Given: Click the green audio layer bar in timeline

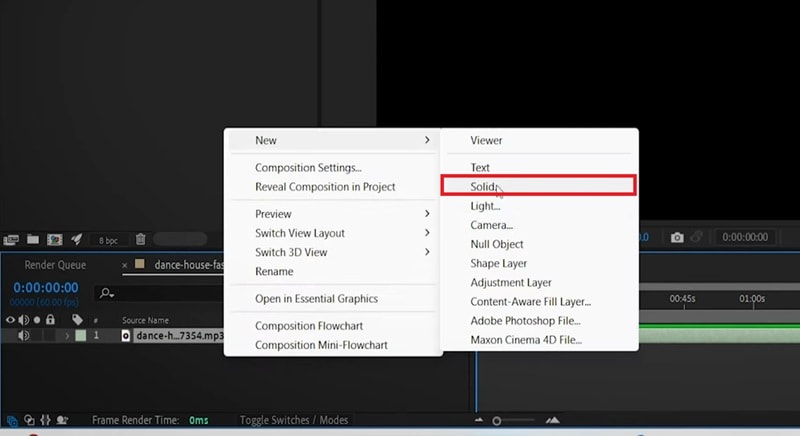Looking at the screenshot, I should (x=719, y=336).
